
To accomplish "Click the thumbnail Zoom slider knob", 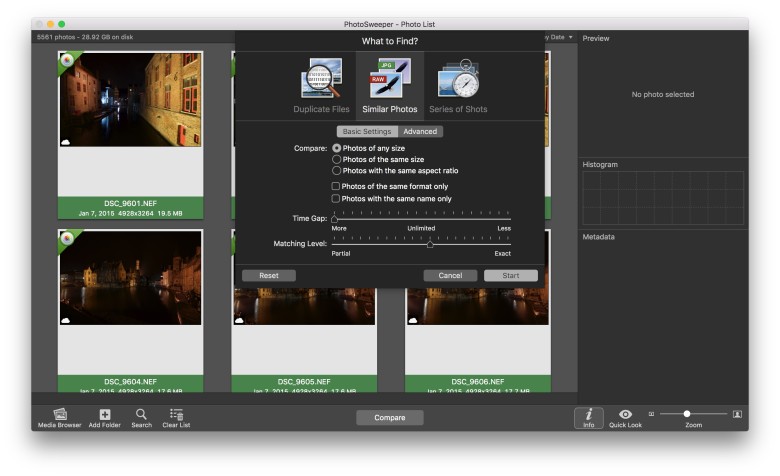I will (x=686, y=414).
